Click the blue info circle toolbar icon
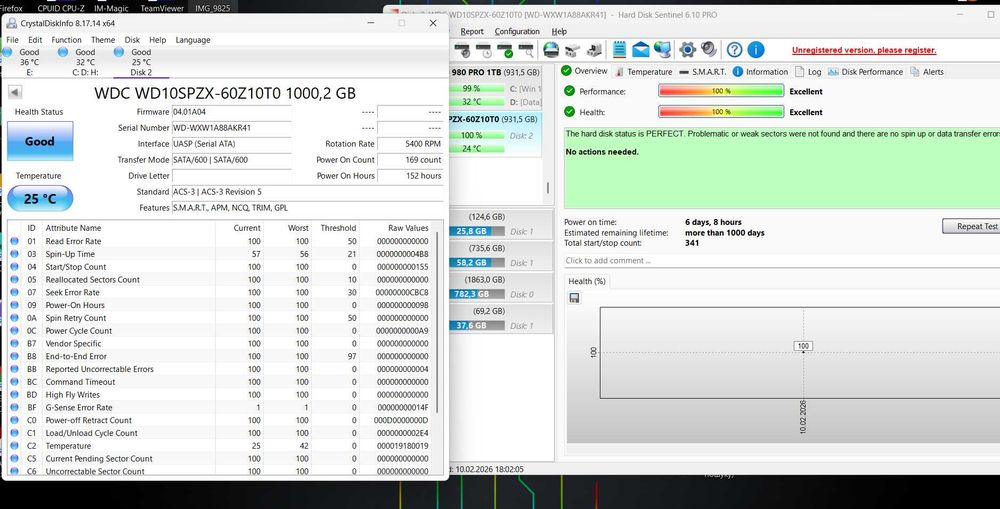1000x509 pixels. point(756,50)
